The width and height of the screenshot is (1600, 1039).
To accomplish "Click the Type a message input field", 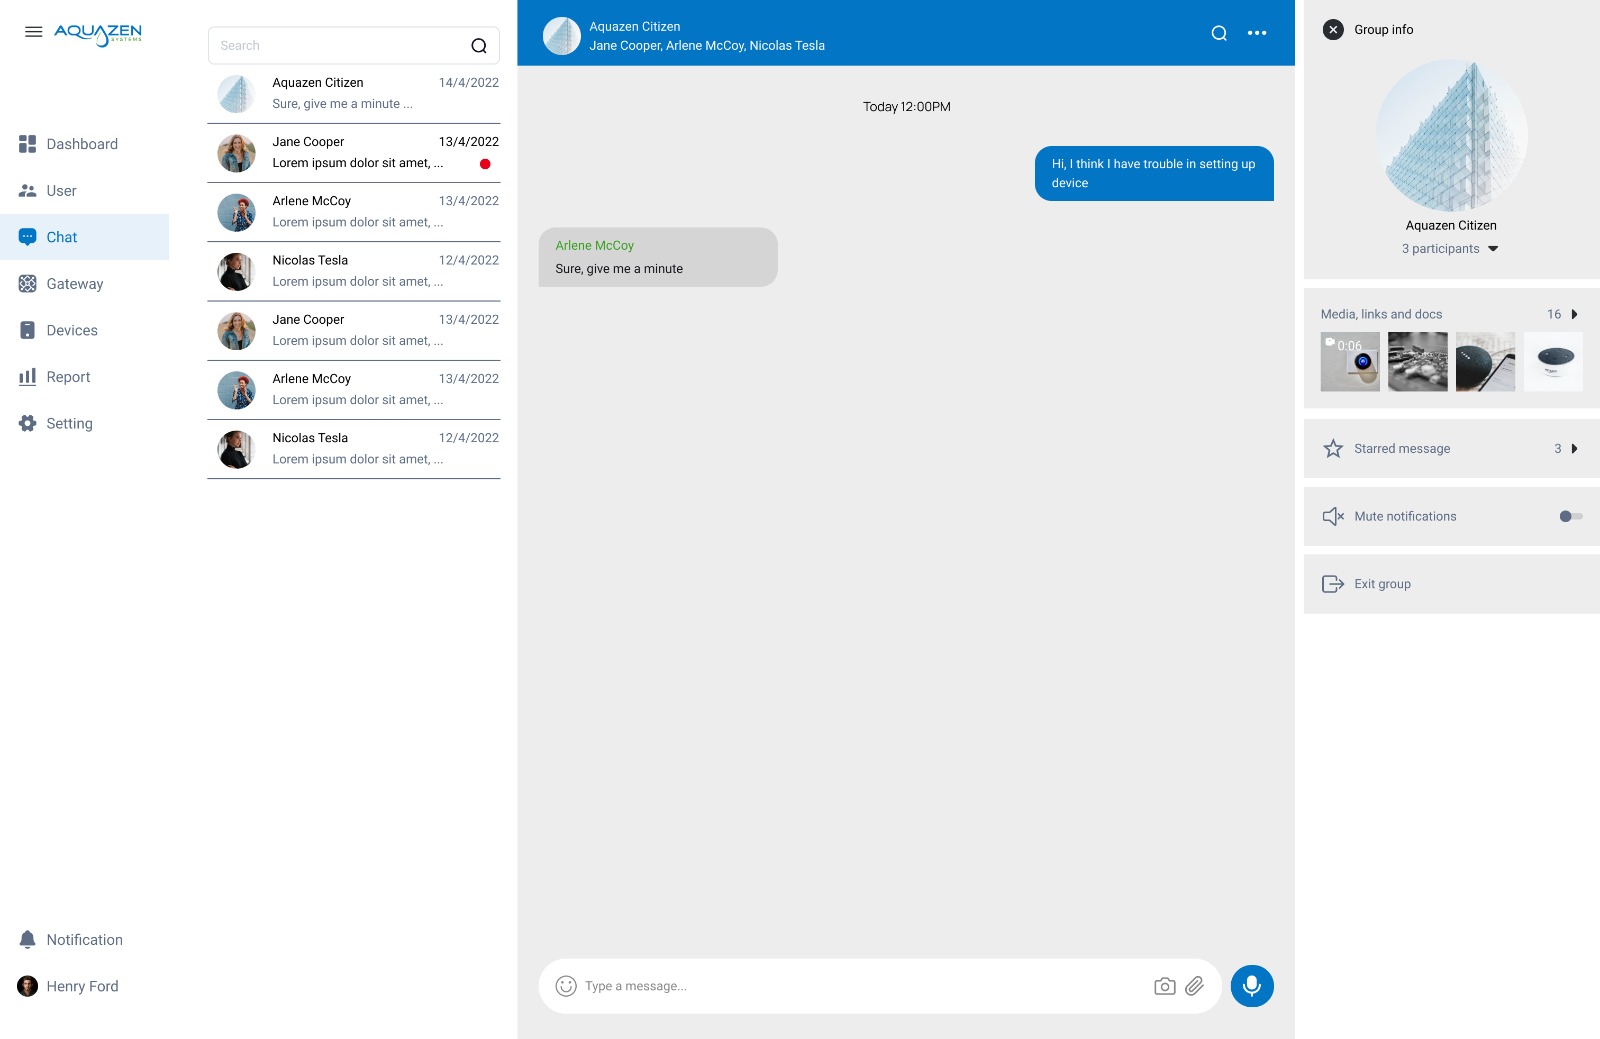I will [860, 986].
